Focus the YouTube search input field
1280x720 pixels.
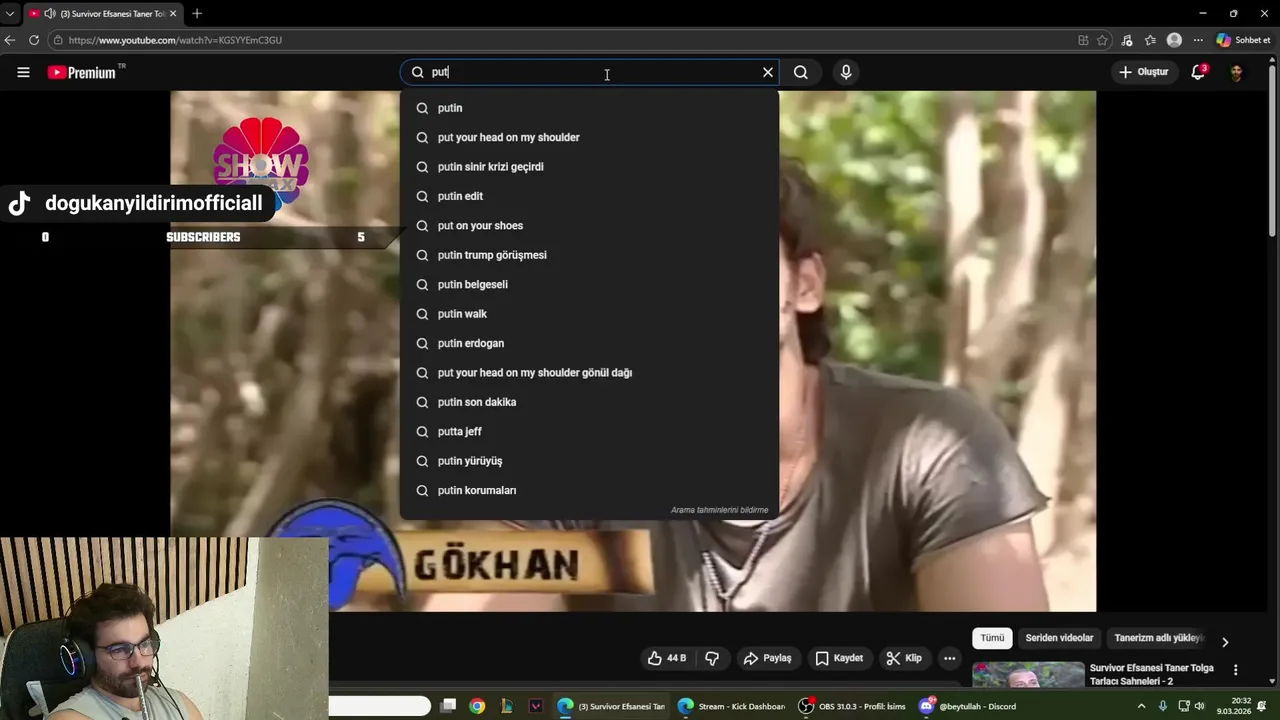[x=590, y=72]
